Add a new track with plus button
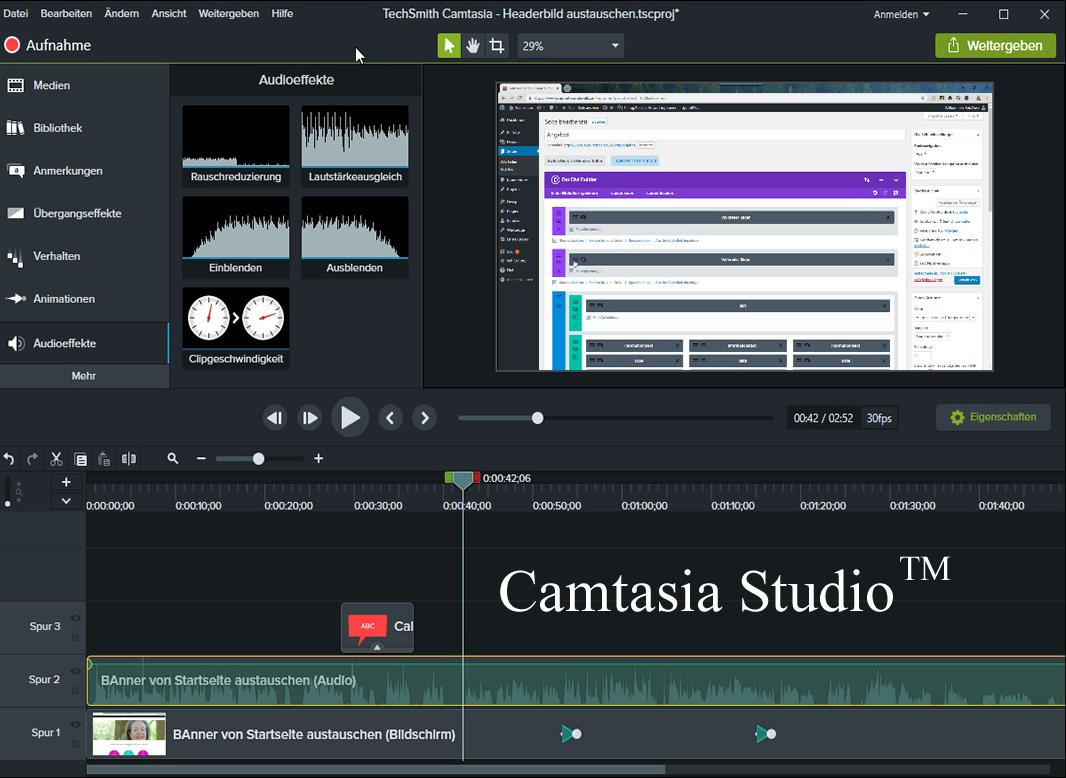This screenshot has height=778, width=1066. [x=66, y=482]
